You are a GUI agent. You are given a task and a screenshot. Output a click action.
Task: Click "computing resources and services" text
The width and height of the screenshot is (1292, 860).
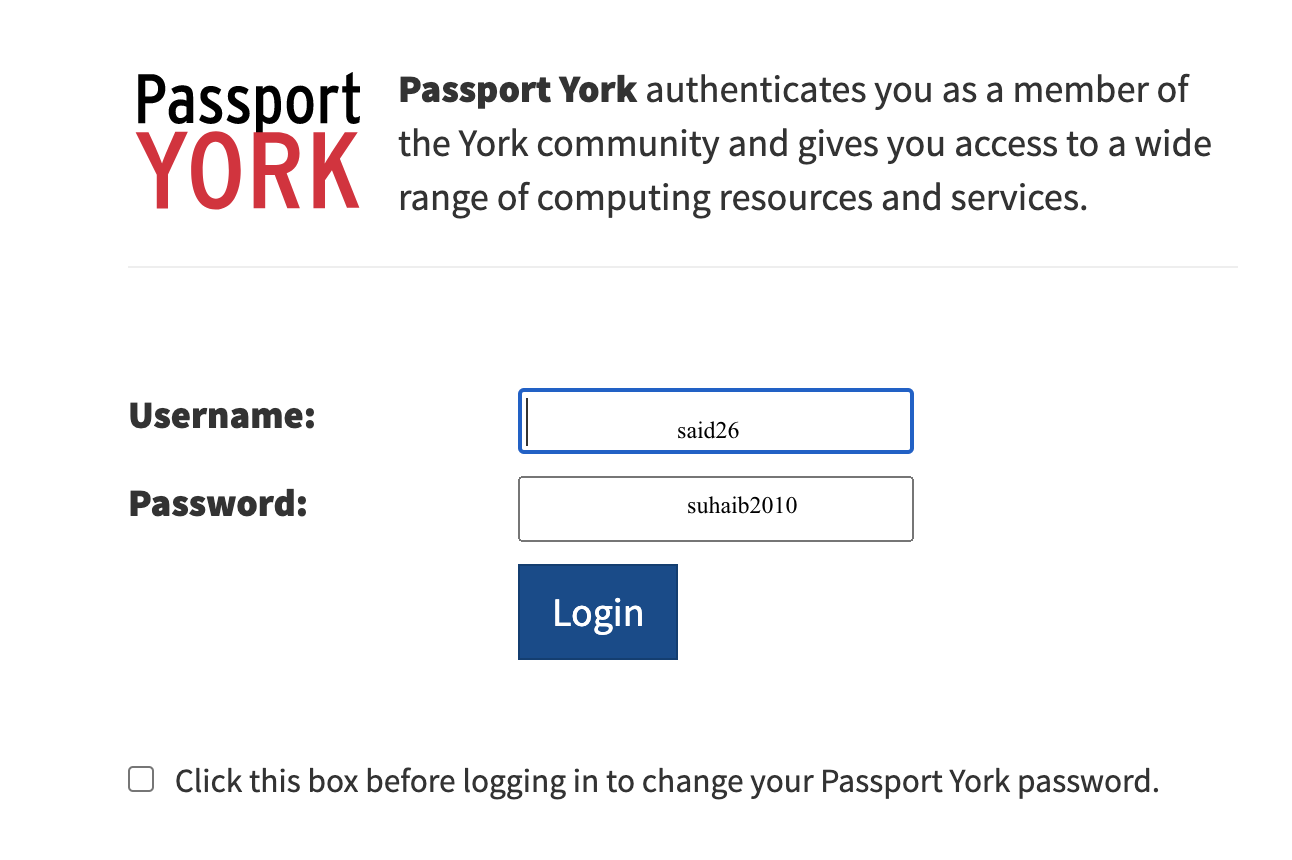click(x=810, y=198)
